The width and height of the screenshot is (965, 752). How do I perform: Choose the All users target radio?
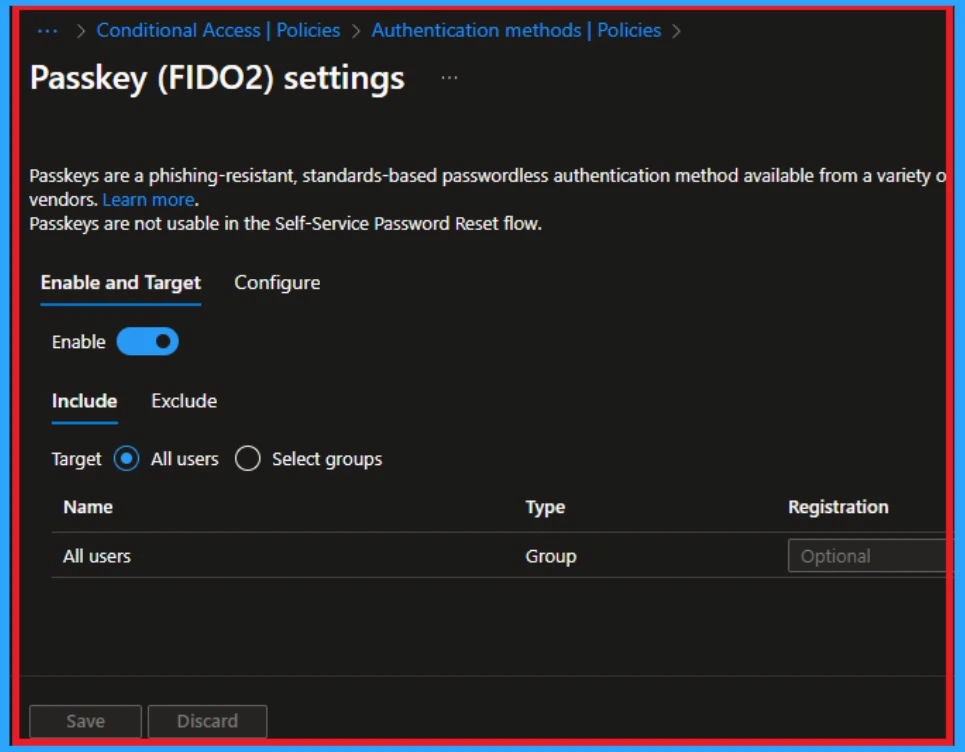pos(127,459)
